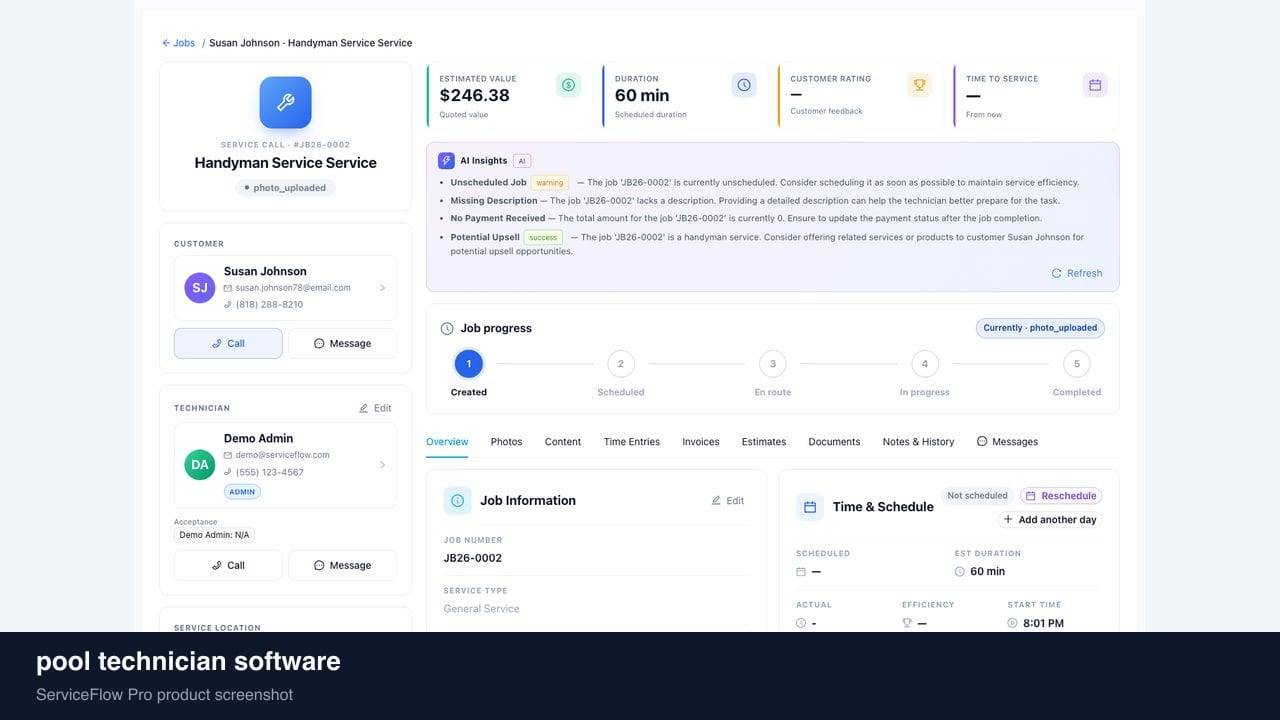Click the clock icon next to 60 min est duration
Screen dimensions: 1280x720
(960, 572)
